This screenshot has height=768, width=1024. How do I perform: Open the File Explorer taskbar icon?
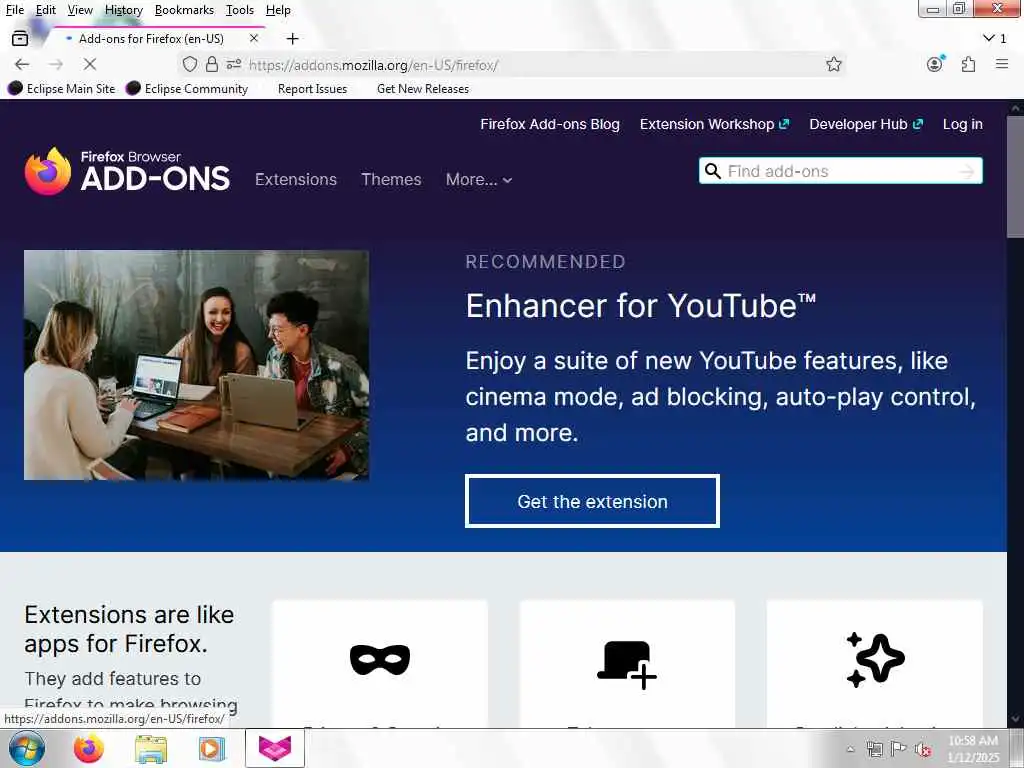(151, 749)
